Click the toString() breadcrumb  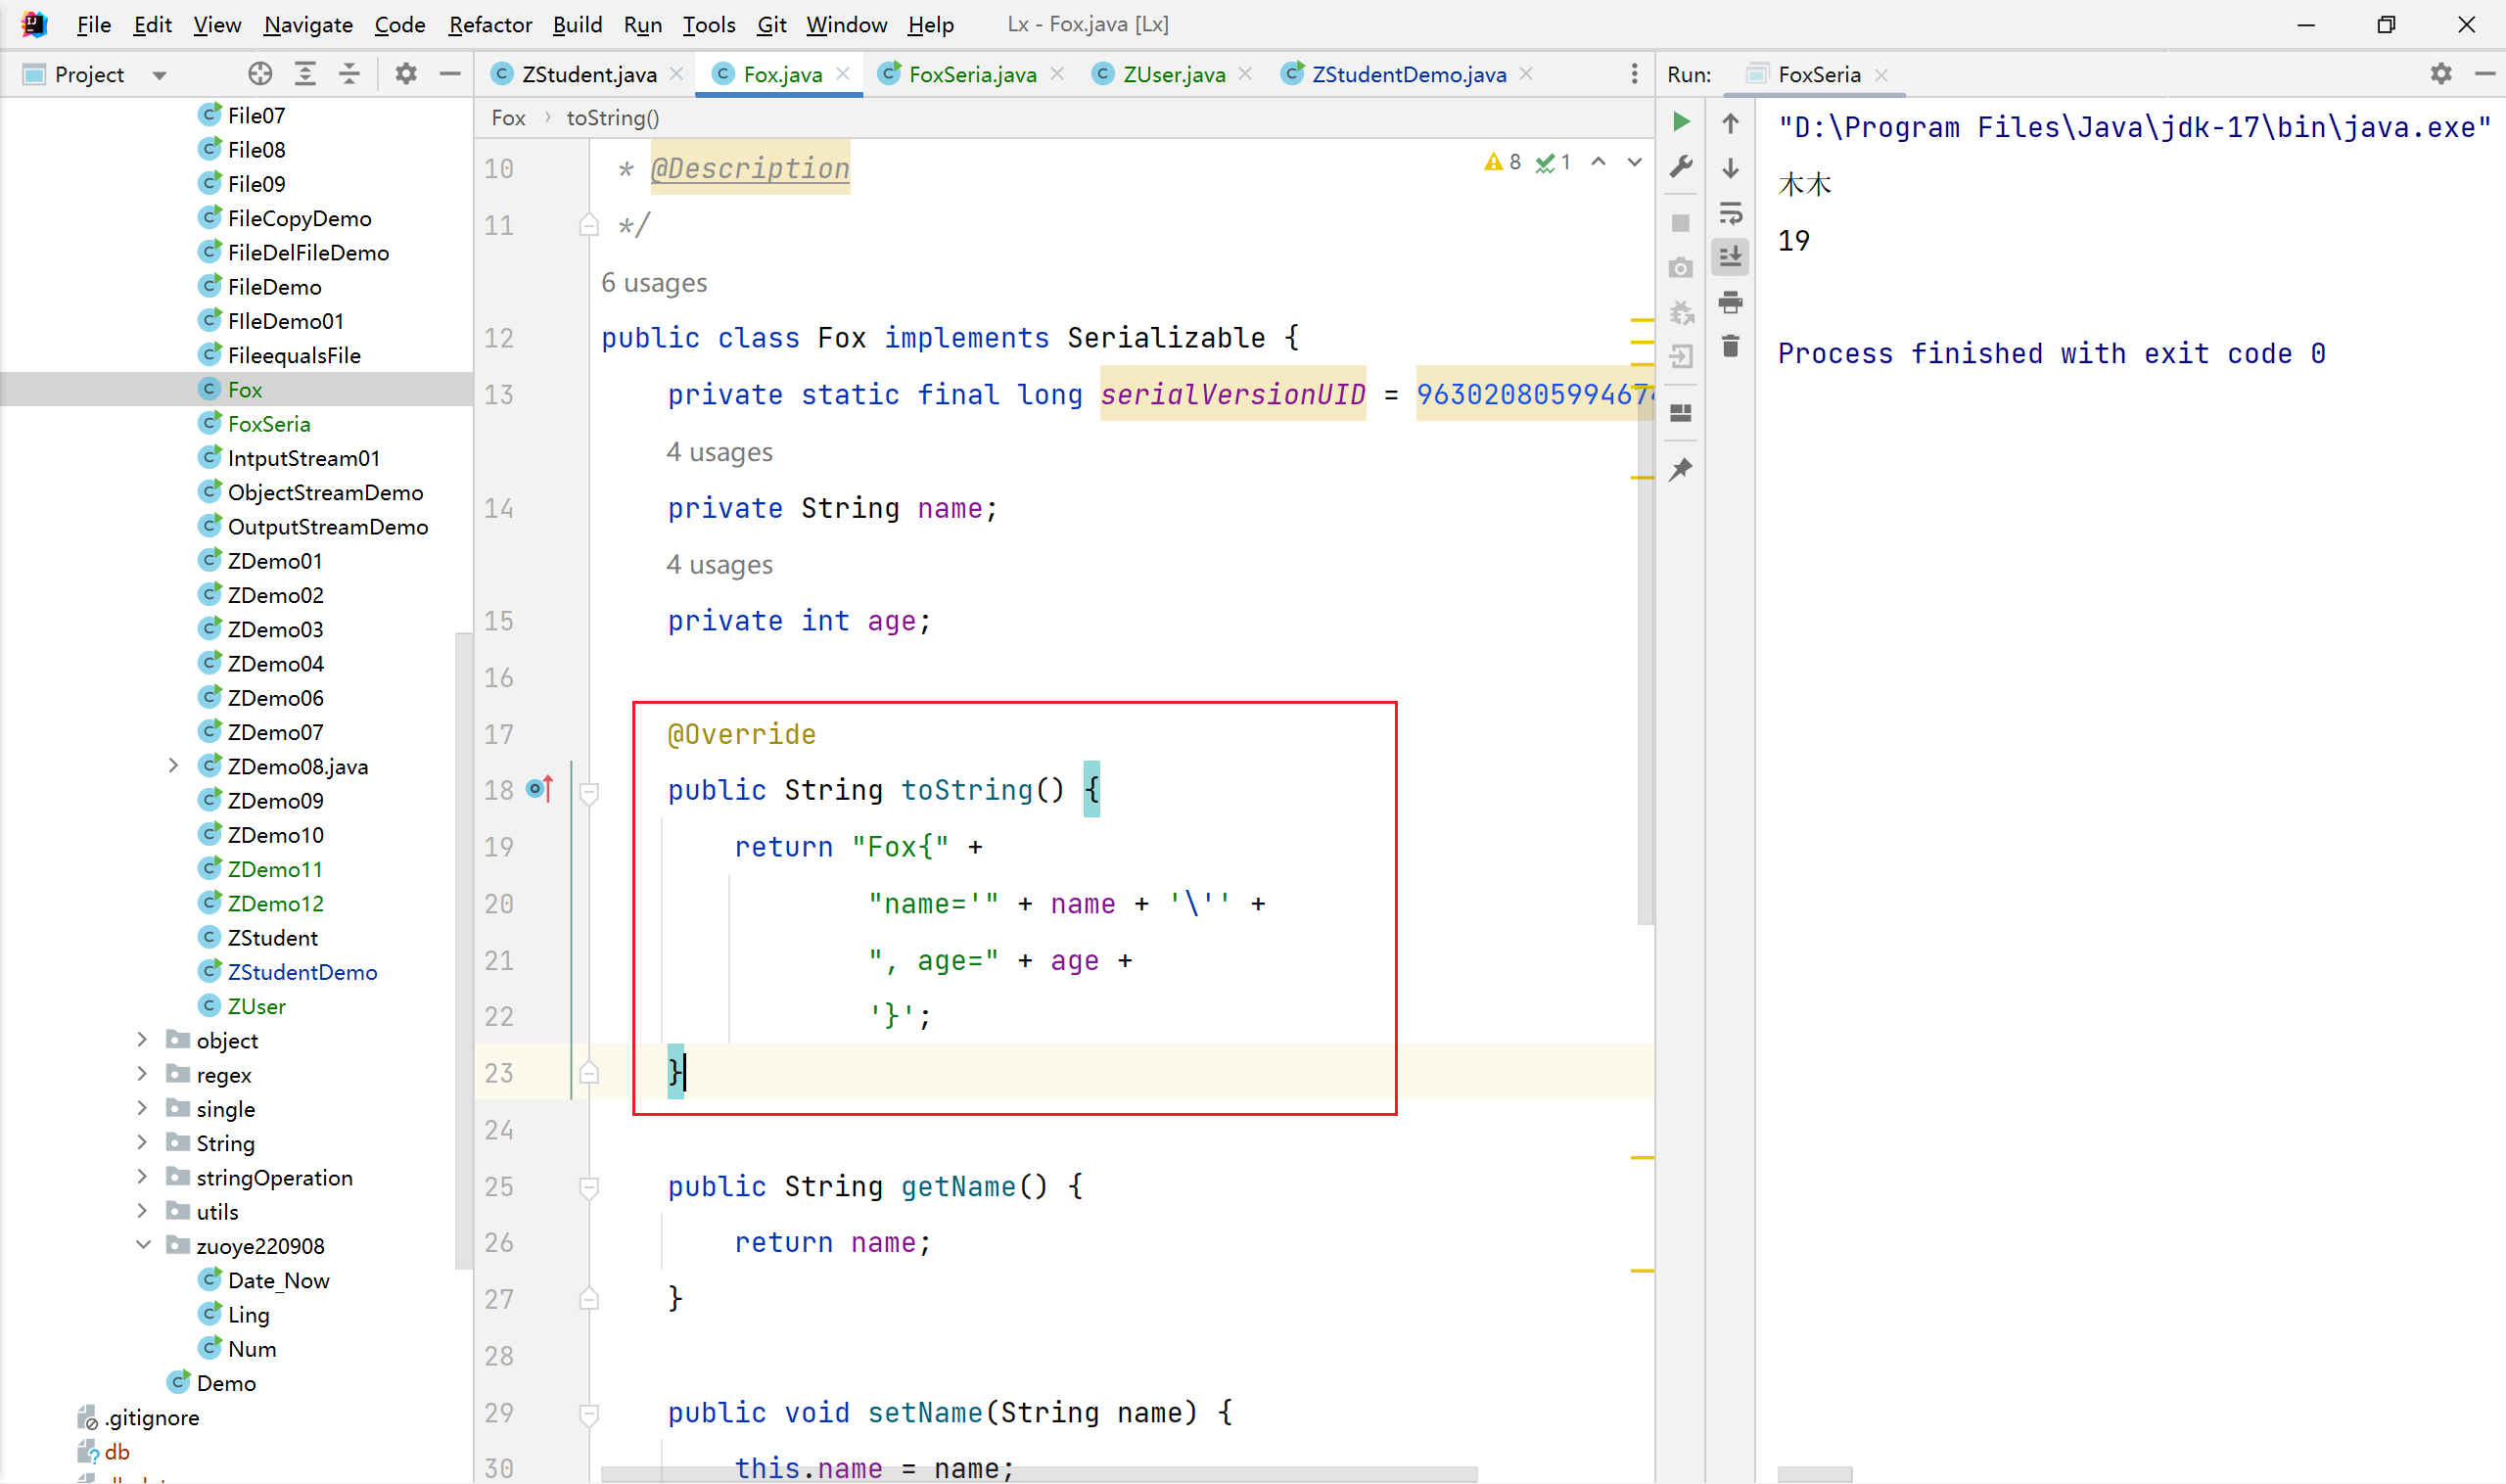coord(612,118)
